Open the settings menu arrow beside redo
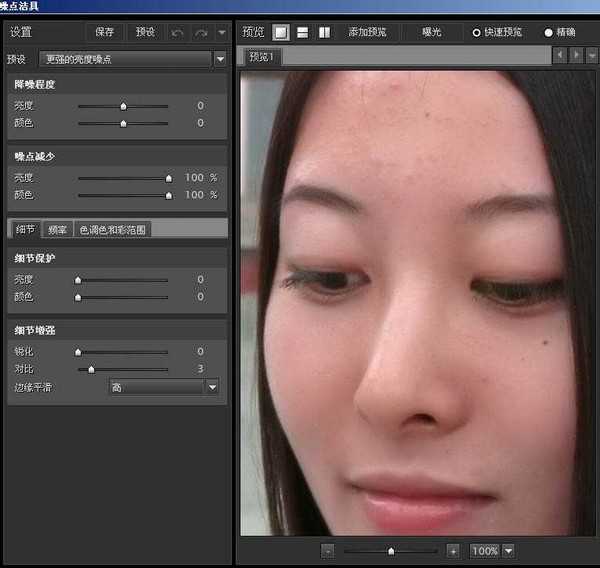Viewport: 600px width, 568px height. coord(221,32)
